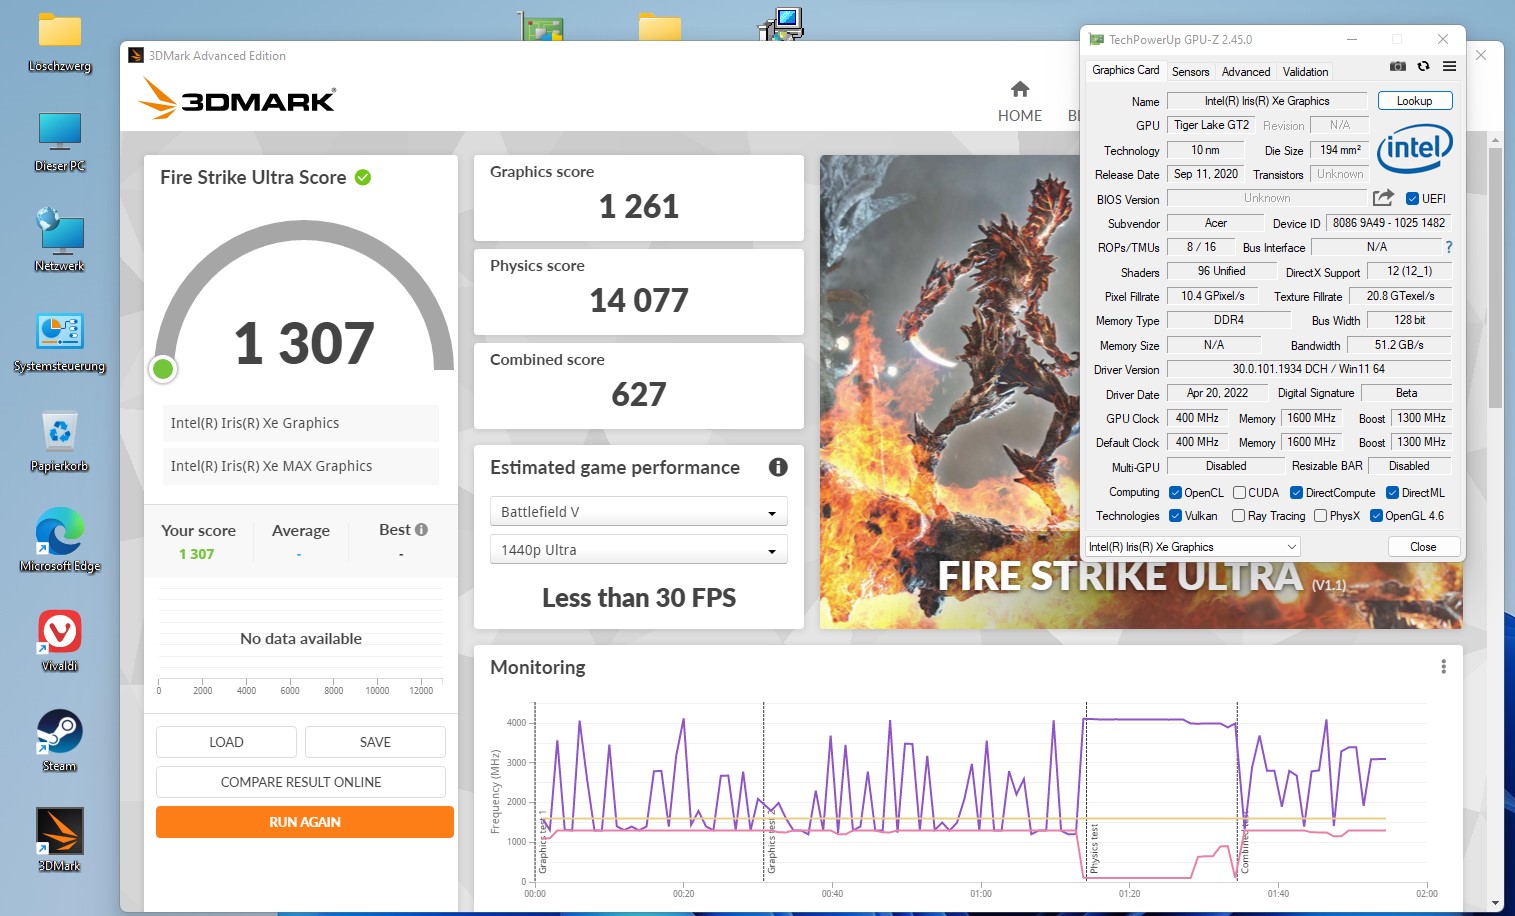Viewport: 1515px width, 916px height.
Task: Open Systemsteuerung desktop icon
Action: click(x=60, y=342)
